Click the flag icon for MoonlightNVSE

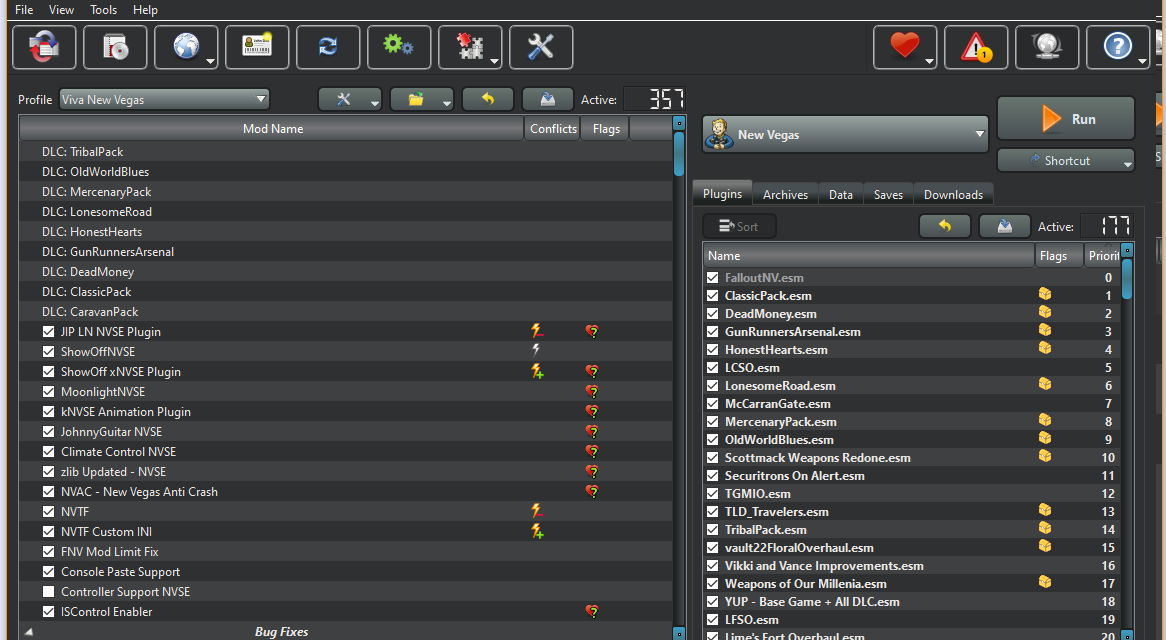592,391
